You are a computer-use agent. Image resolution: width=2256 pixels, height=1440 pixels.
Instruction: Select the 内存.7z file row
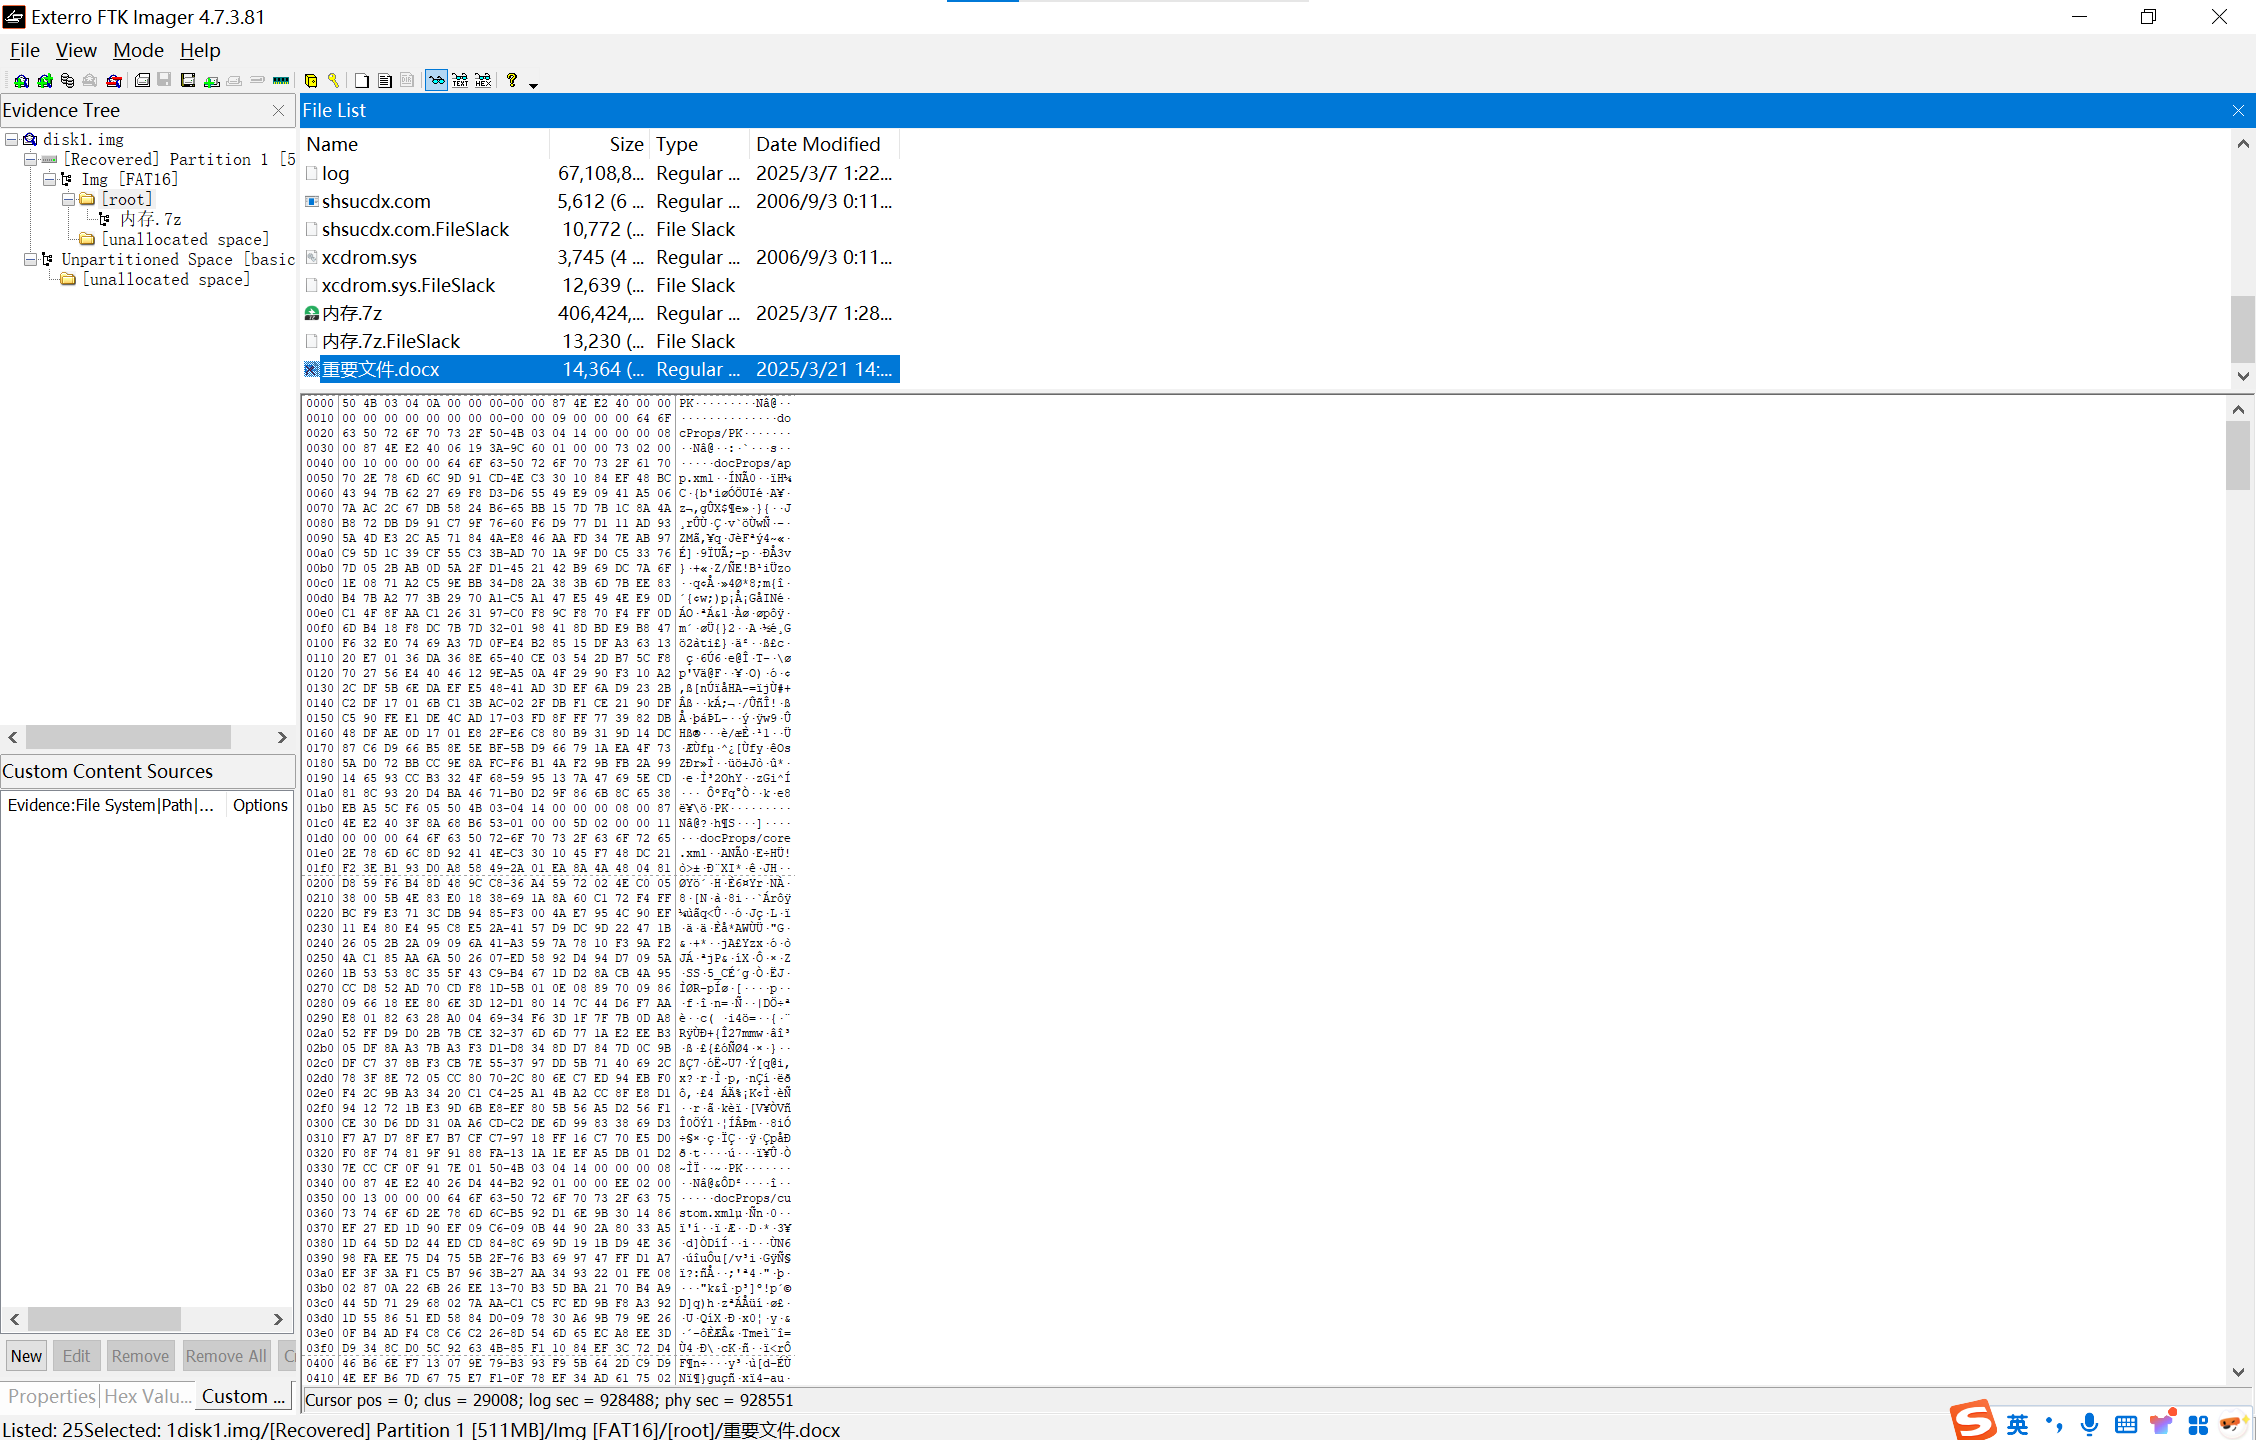352,313
